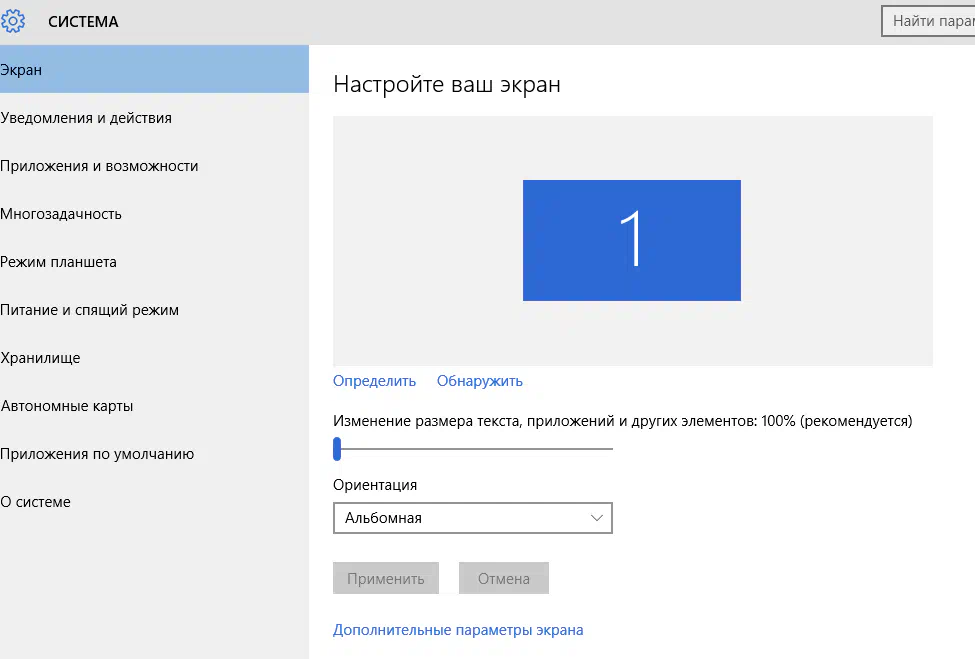Open Автономные карты section
The height and width of the screenshot is (659, 975).
pyautogui.click(x=154, y=406)
